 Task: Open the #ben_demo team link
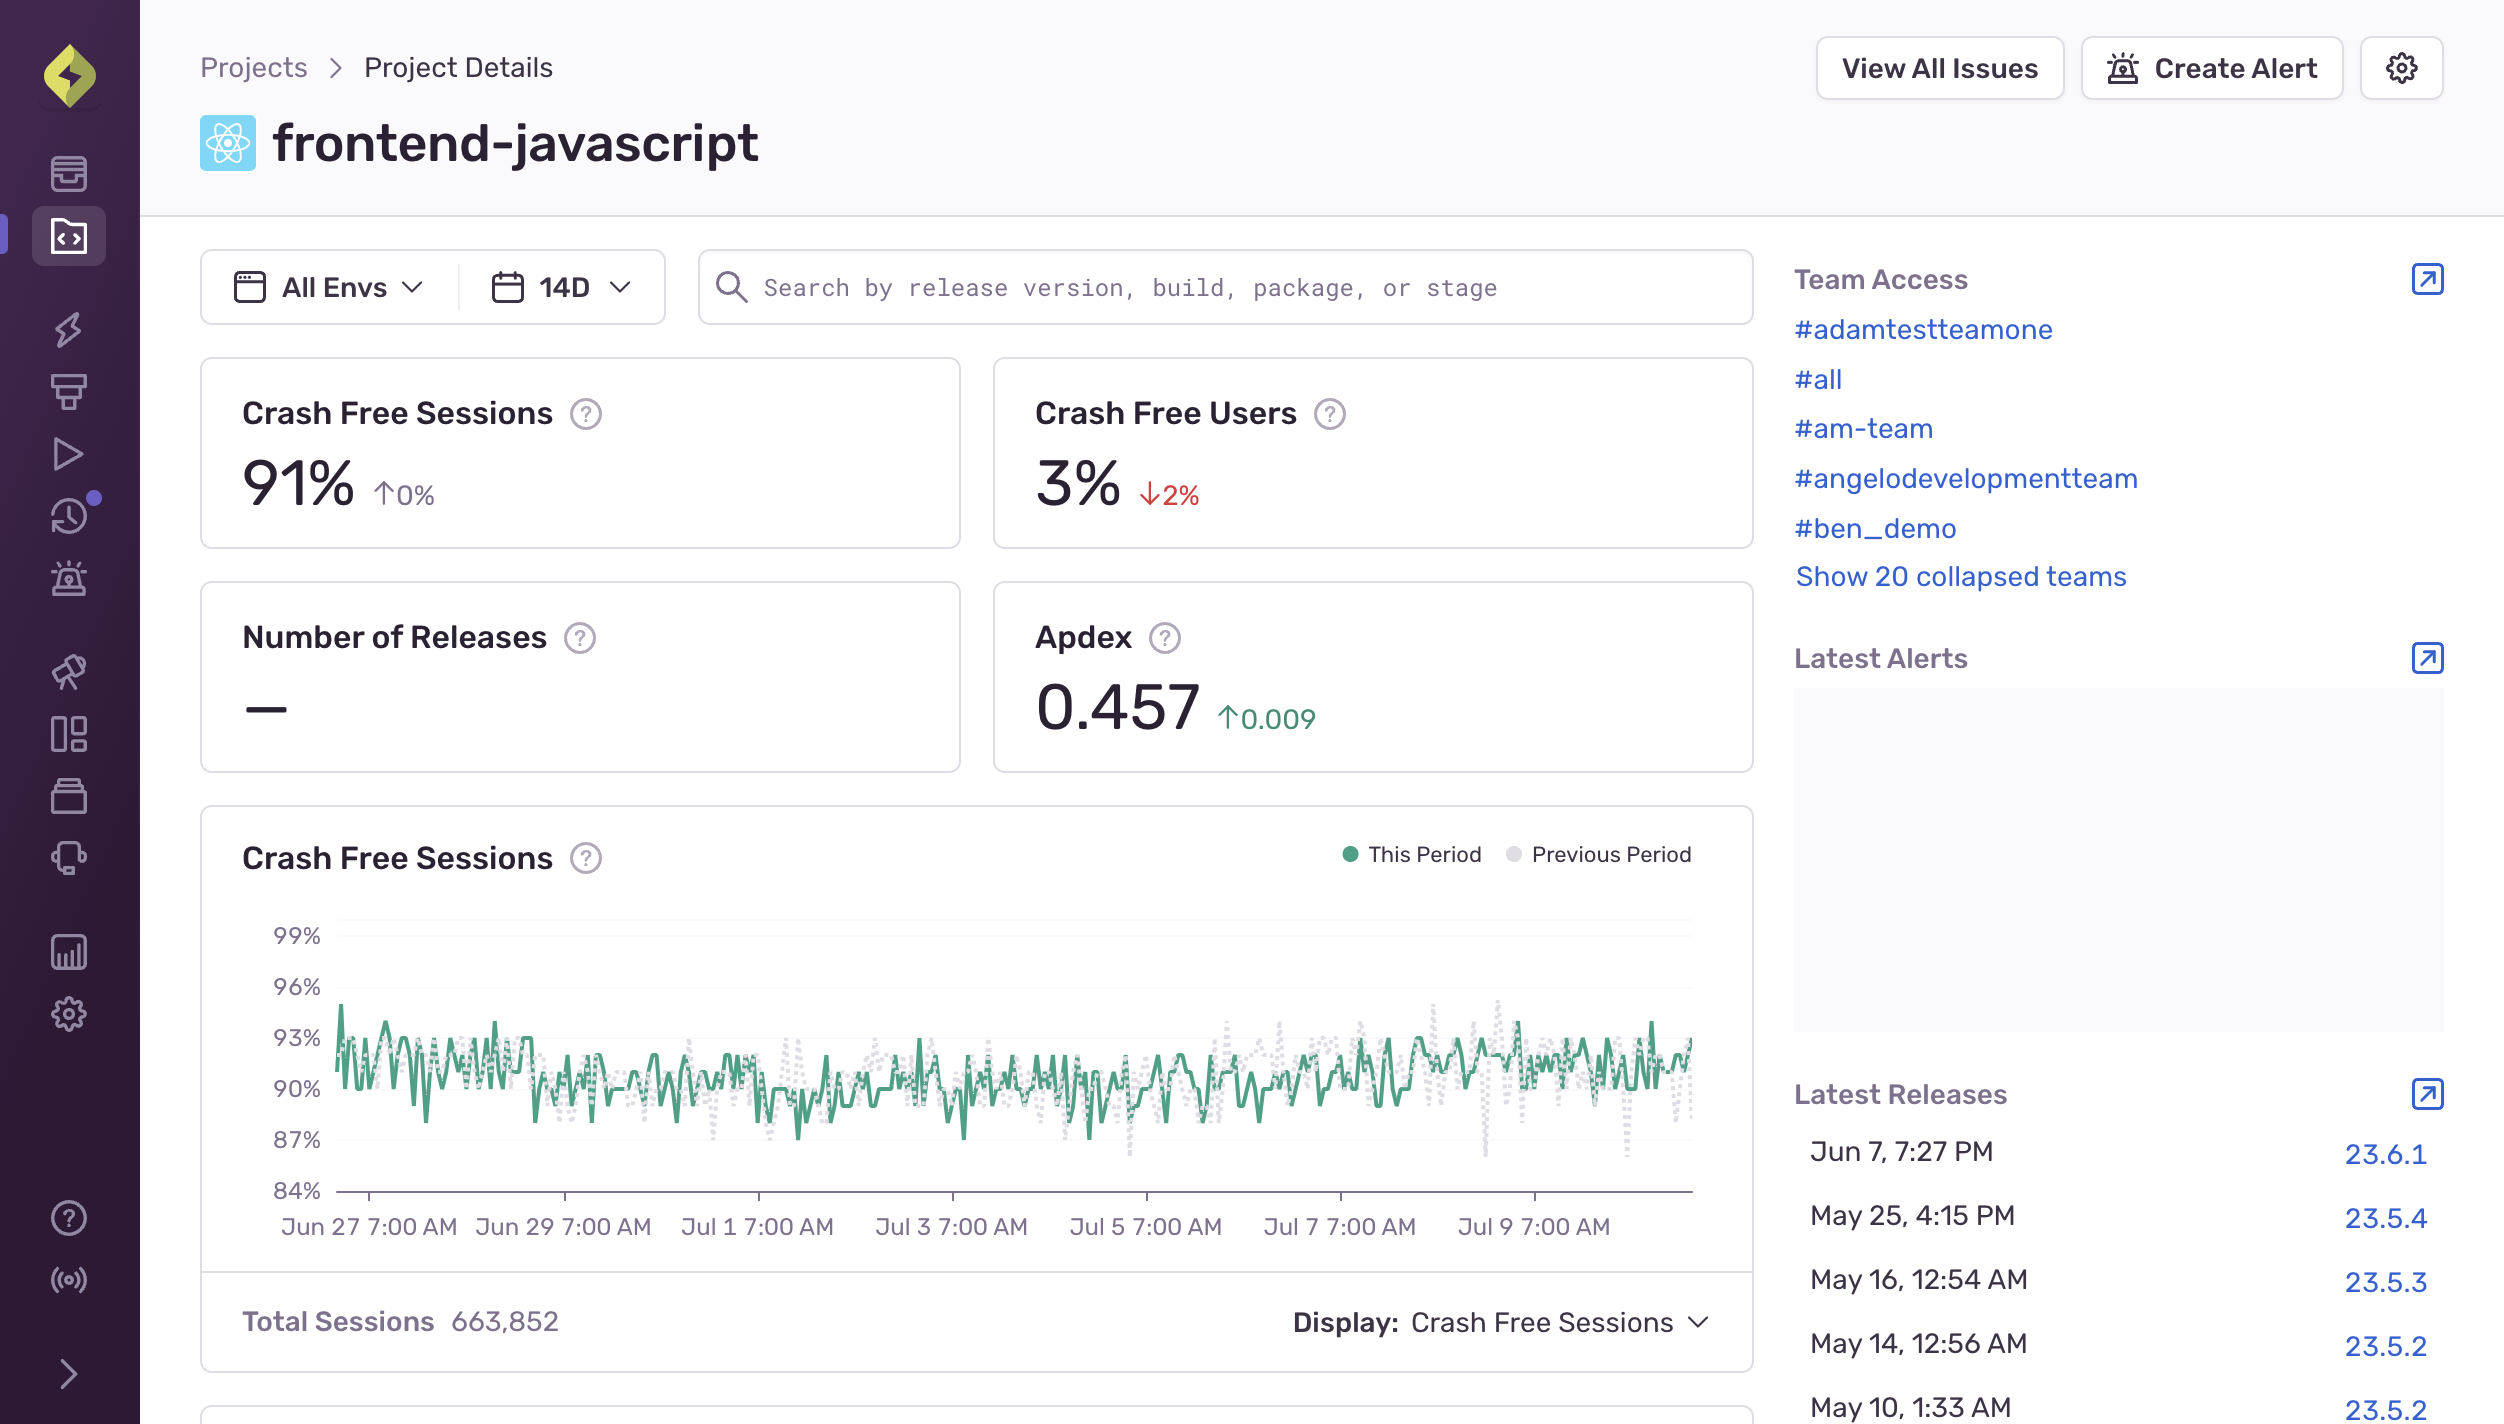(x=1875, y=528)
